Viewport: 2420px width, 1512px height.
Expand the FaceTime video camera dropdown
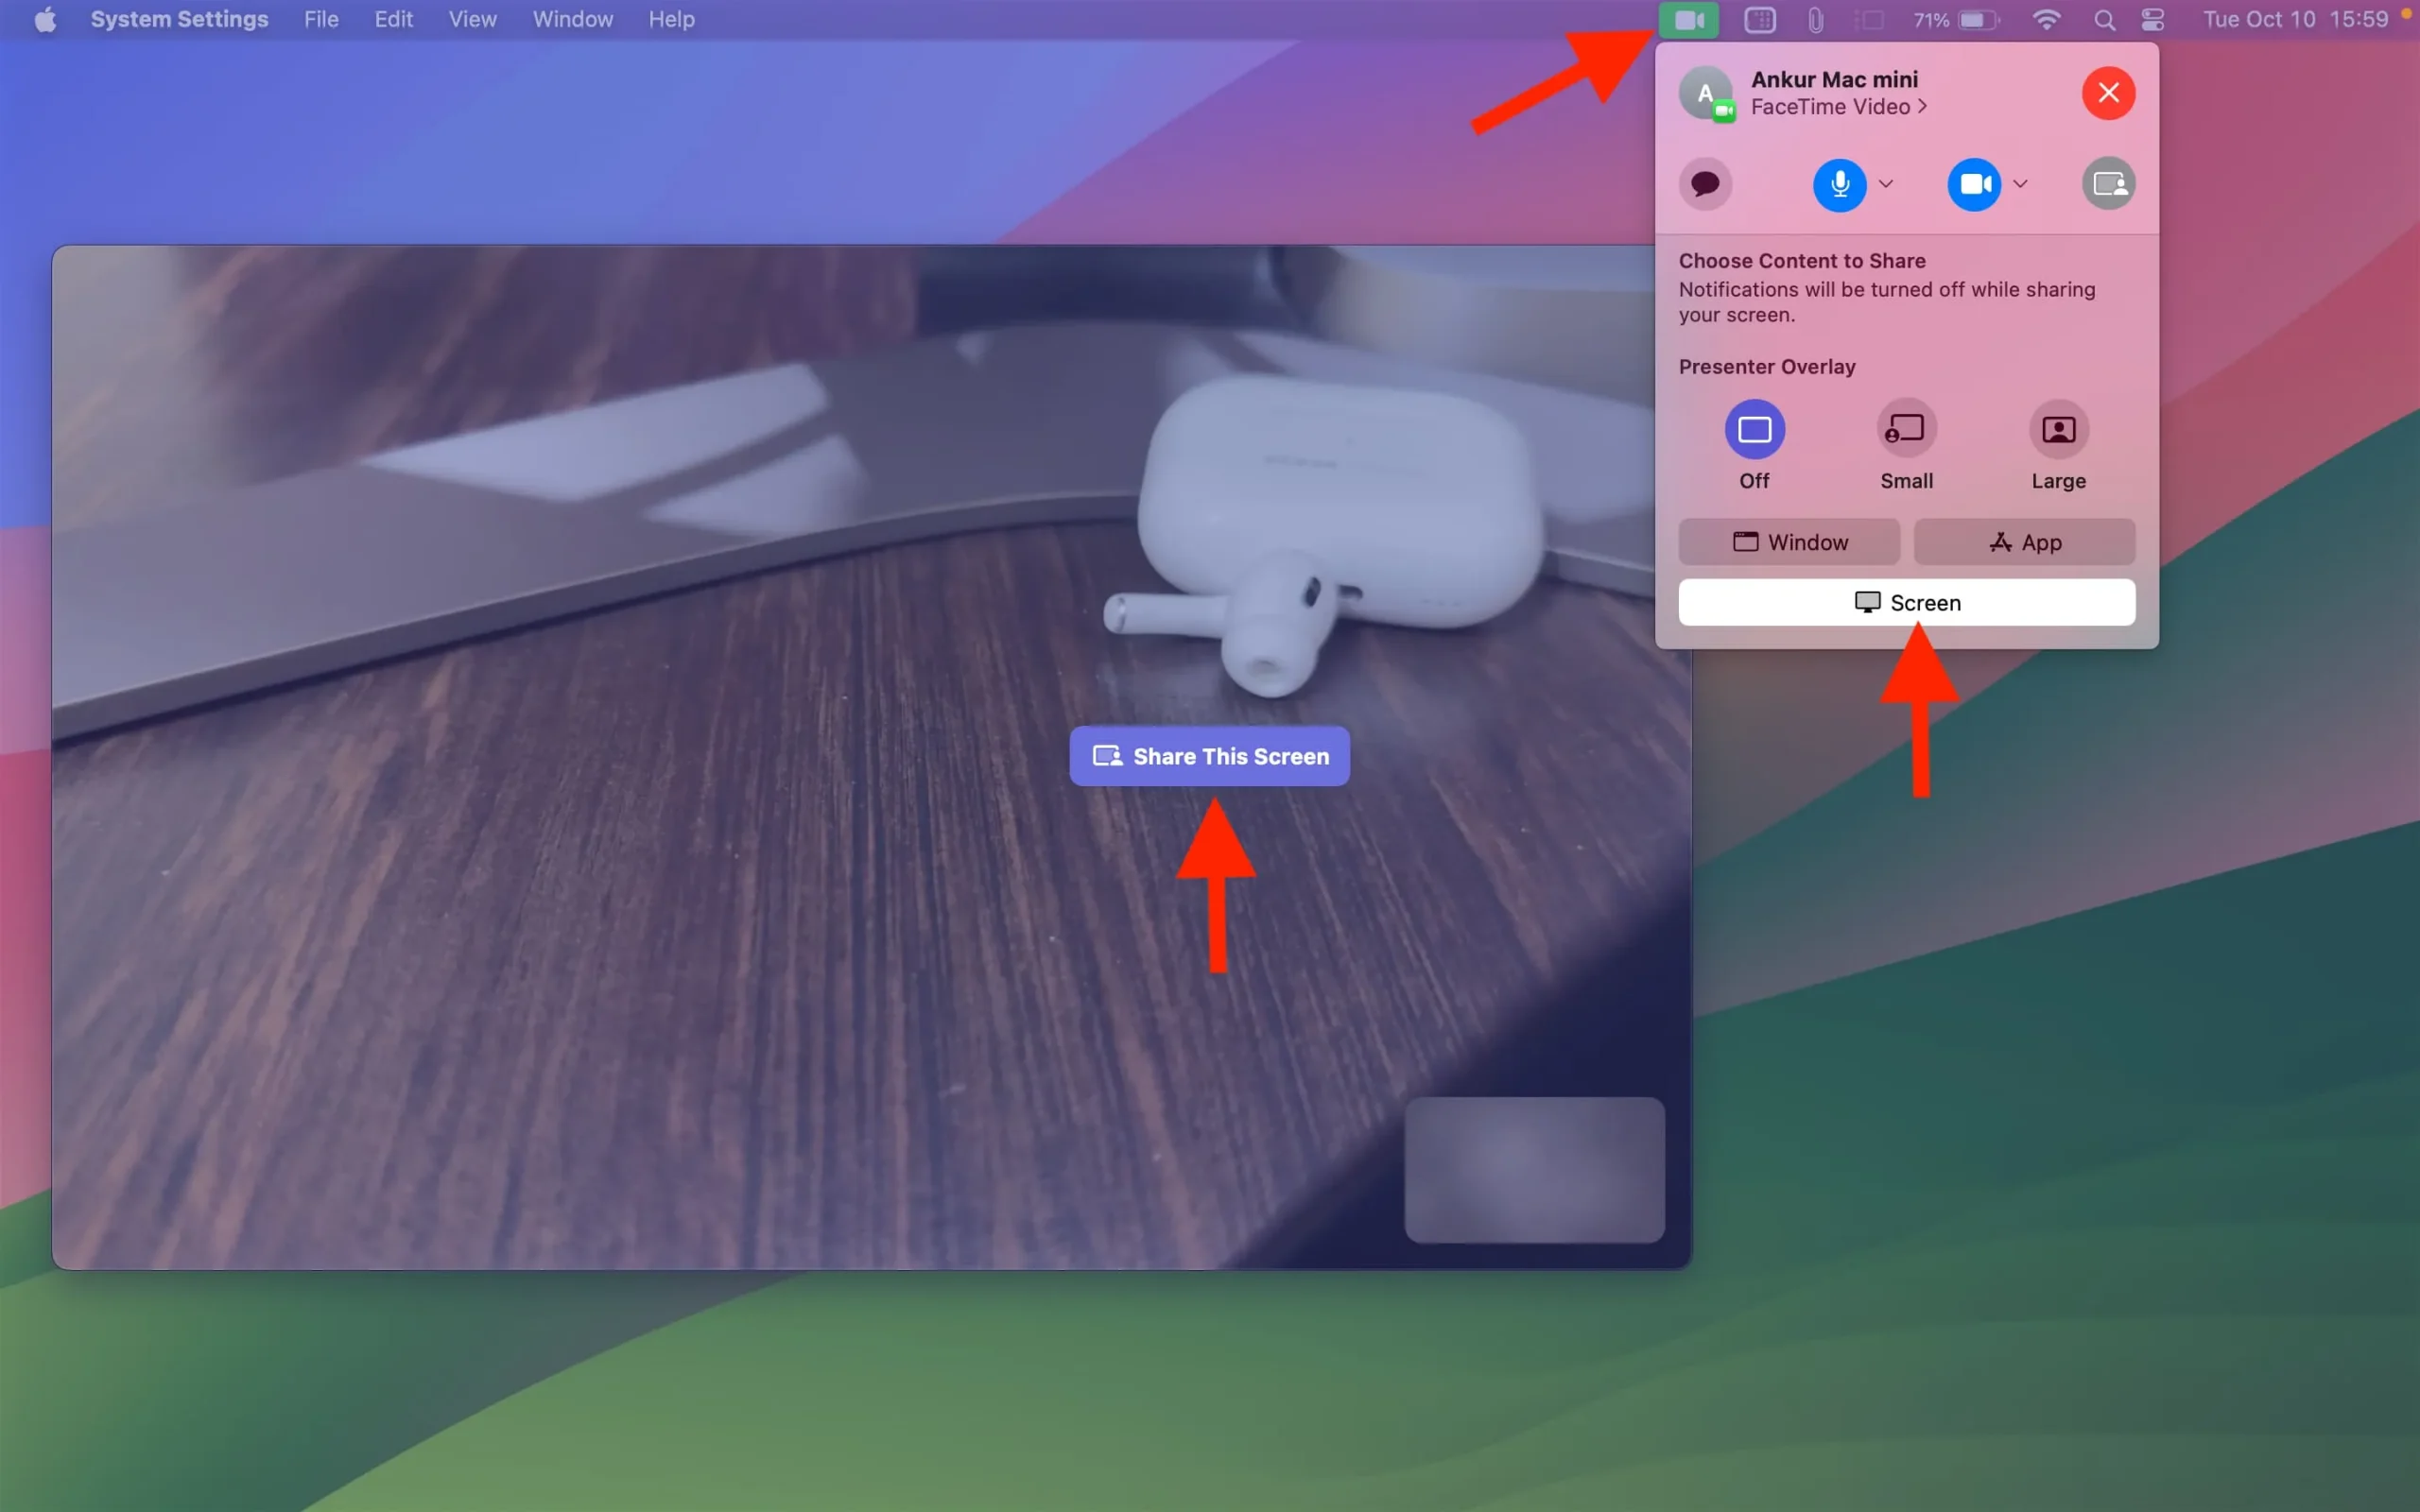[x=2019, y=183]
